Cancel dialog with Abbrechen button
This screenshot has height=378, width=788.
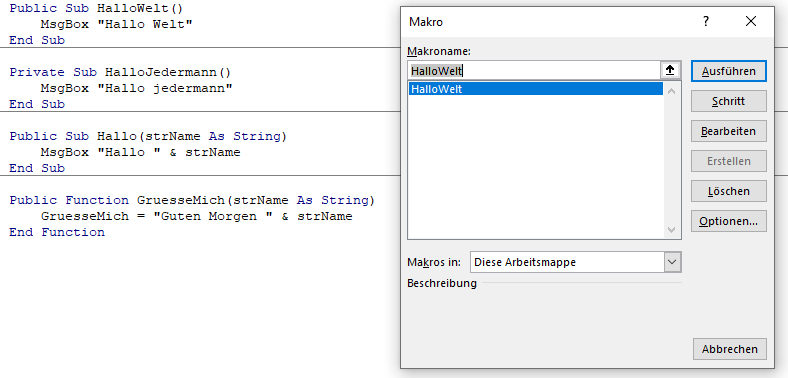pyautogui.click(x=730, y=349)
